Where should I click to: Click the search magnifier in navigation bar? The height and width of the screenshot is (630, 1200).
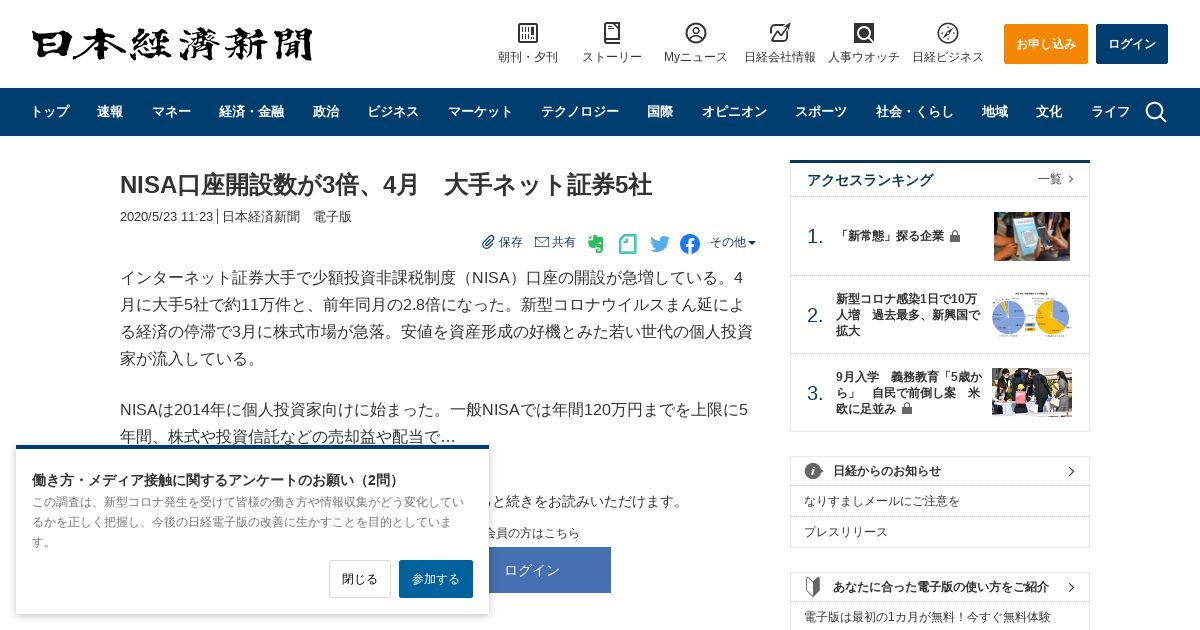1156,112
